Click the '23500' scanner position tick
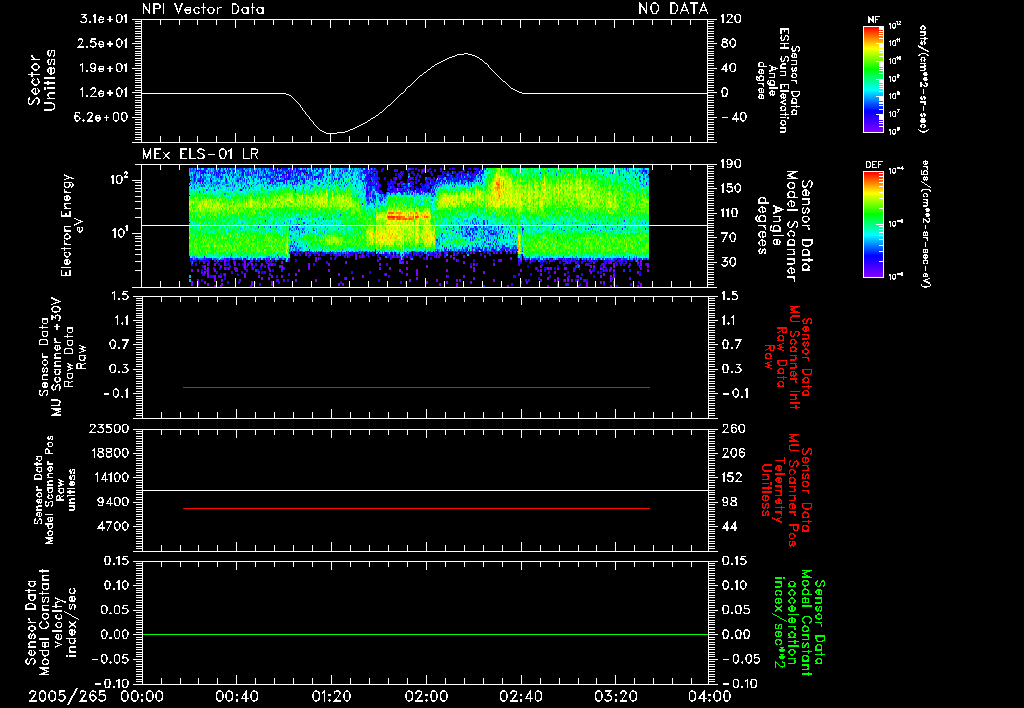Image resolution: width=1024 pixels, height=708 pixels. point(108,429)
